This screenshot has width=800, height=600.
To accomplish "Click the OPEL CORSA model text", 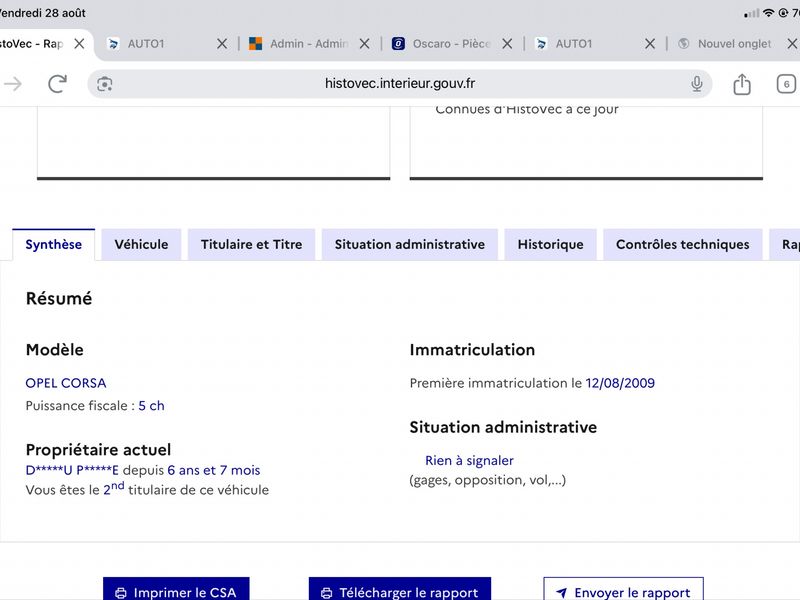I will [66, 383].
